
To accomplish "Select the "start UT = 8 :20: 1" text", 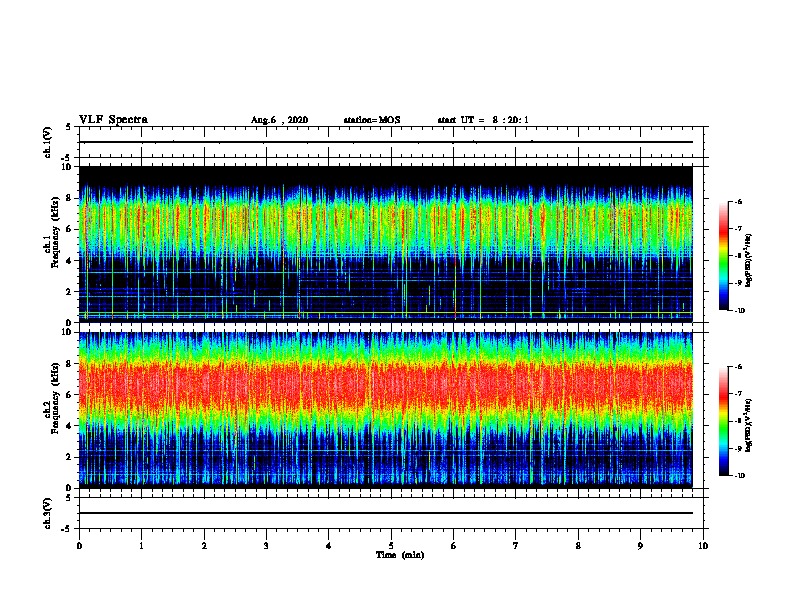I will (x=483, y=120).
